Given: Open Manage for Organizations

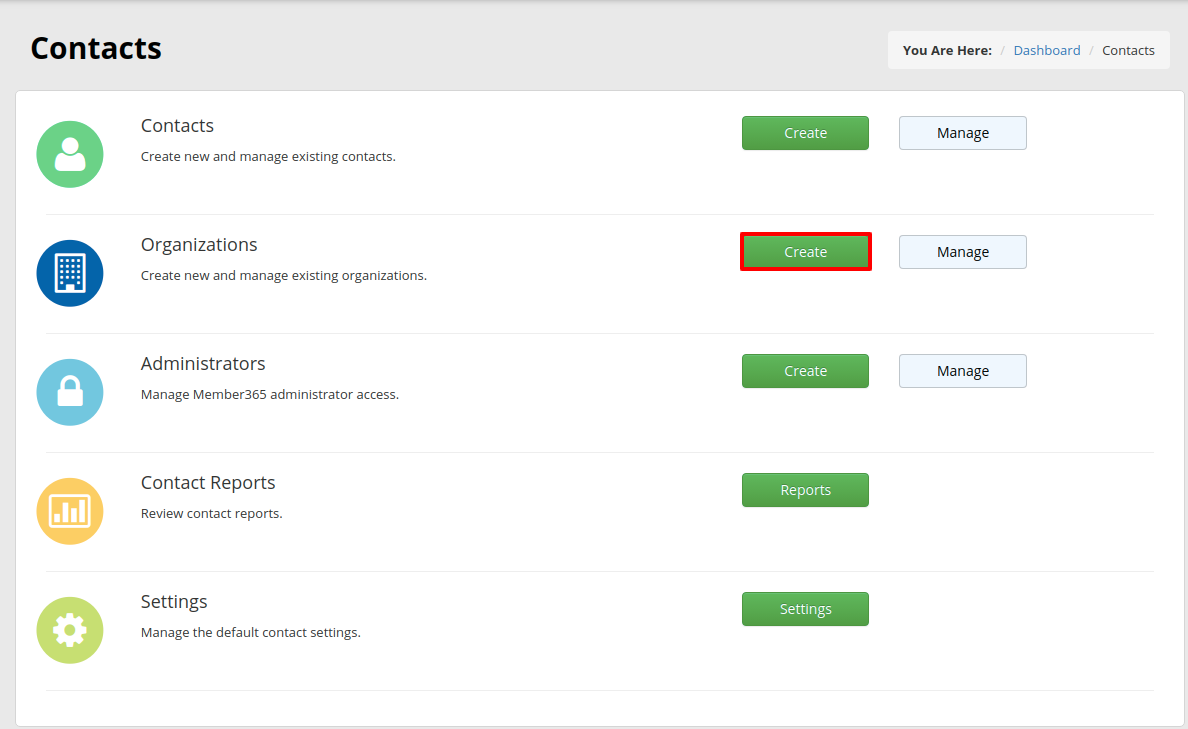Looking at the screenshot, I should coord(963,252).
